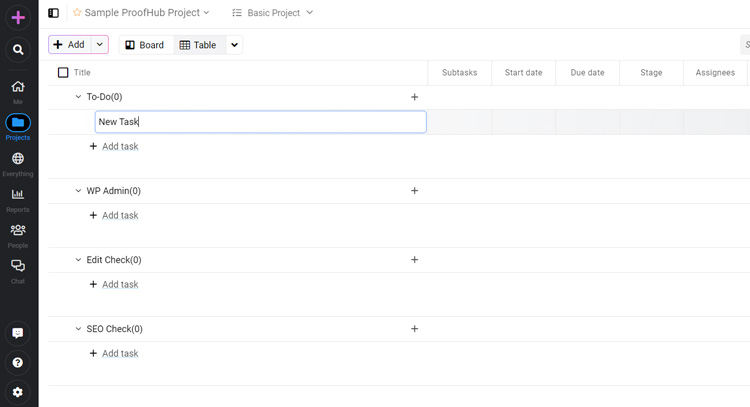Select the Table view tab
The height and width of the screenshot is (407, 750).
[198, 45]
